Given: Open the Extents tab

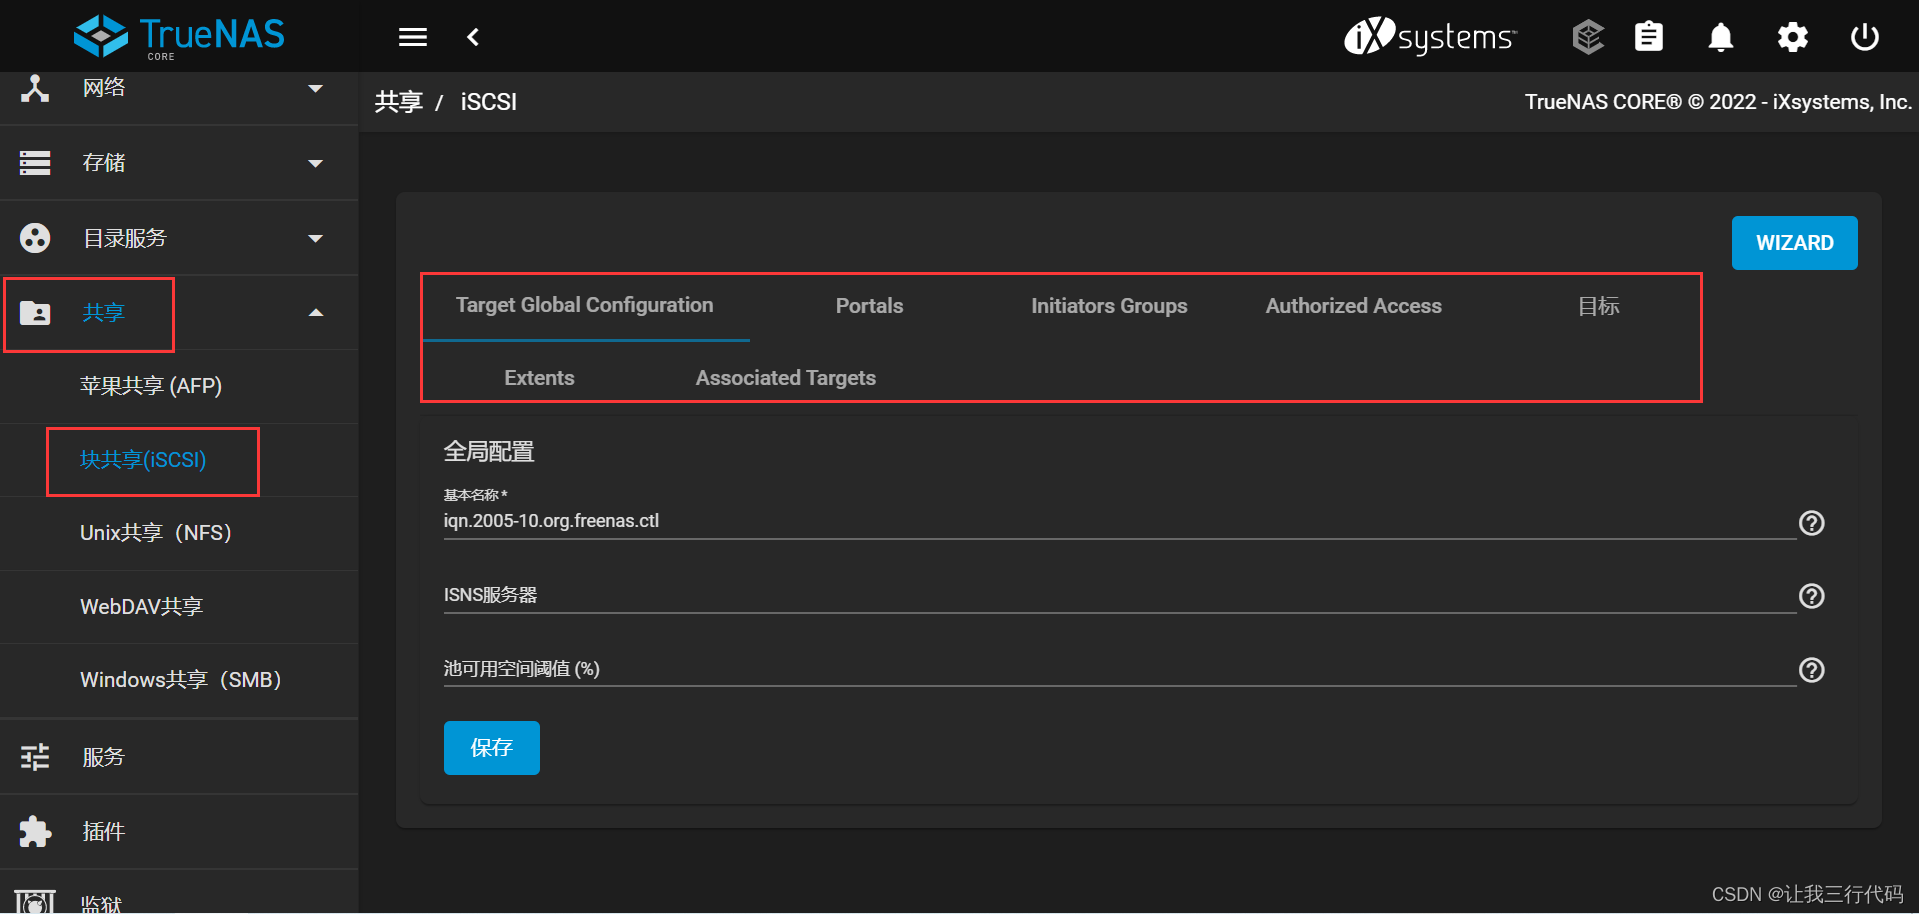Looking at the screenshot, I should [x=539, y=378].
